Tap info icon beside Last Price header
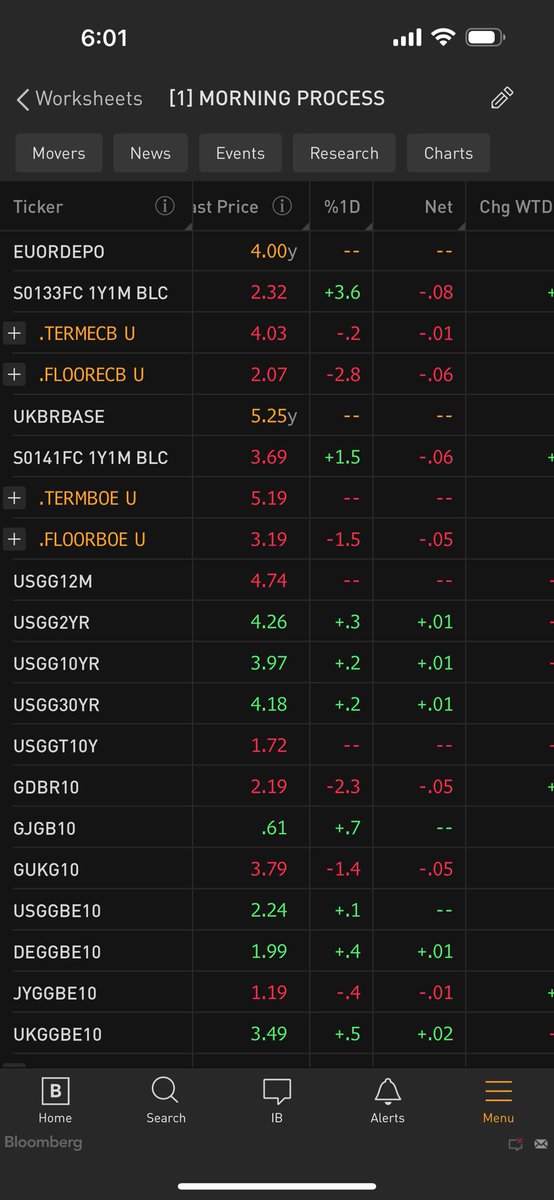Screen dimensions: 554x1200 coord(282,206)
